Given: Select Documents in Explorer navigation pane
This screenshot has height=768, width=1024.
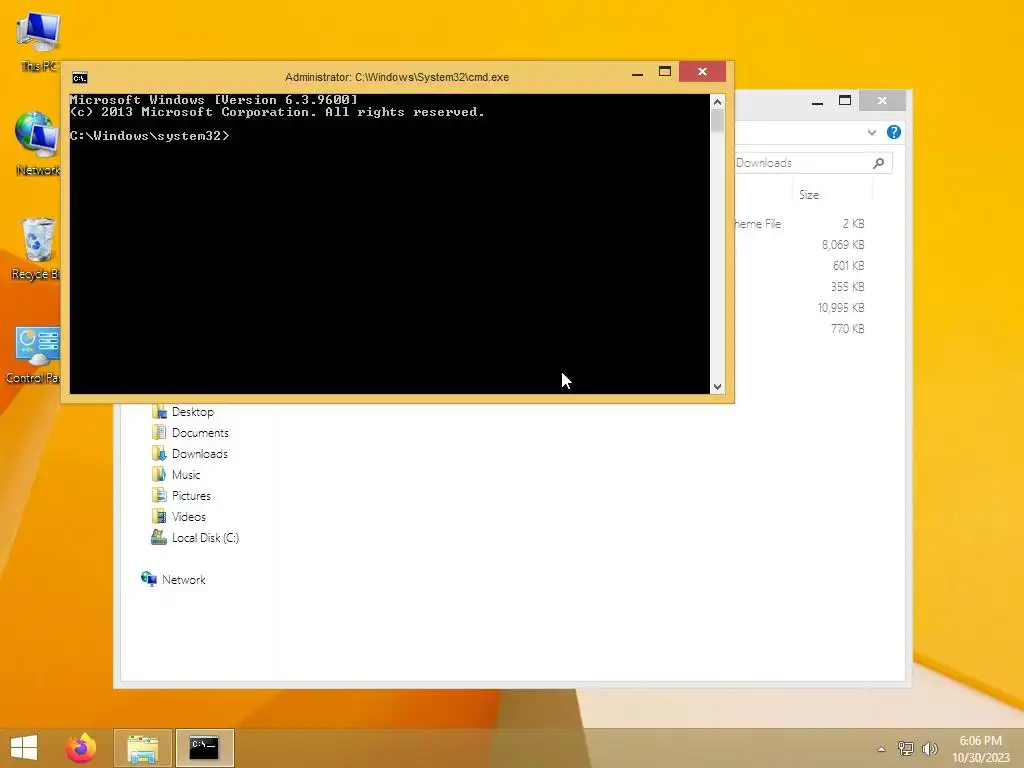Looking at the screenshot, I should tap(200, 433).
